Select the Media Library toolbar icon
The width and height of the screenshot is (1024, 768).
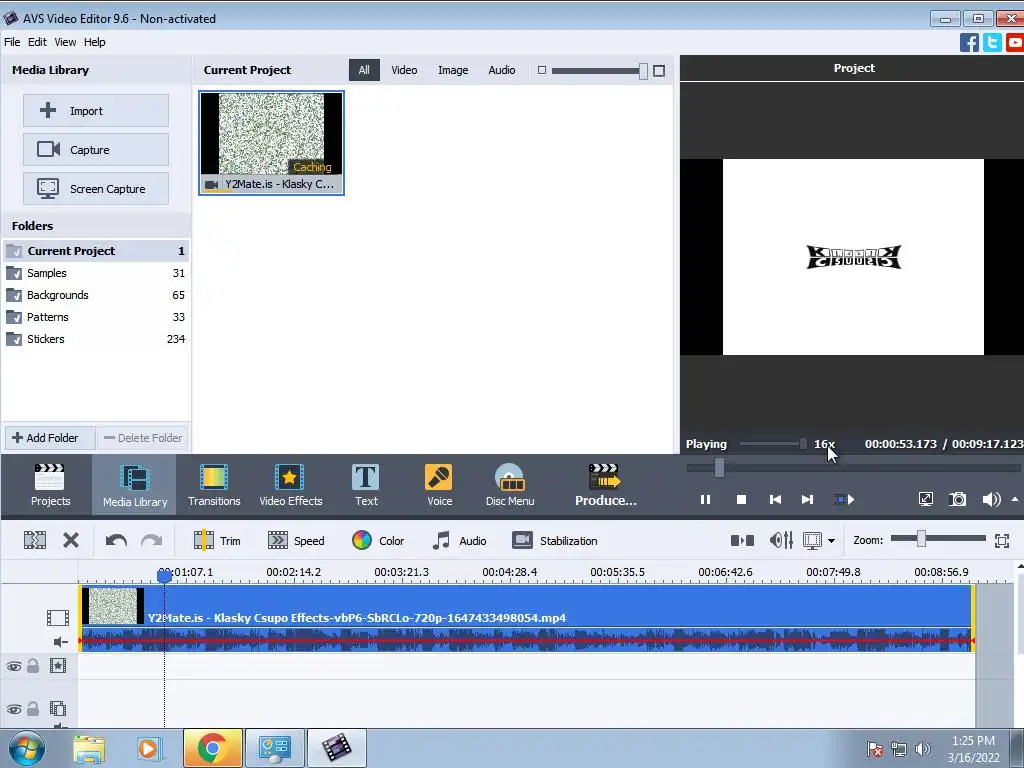tap(135, 485)
